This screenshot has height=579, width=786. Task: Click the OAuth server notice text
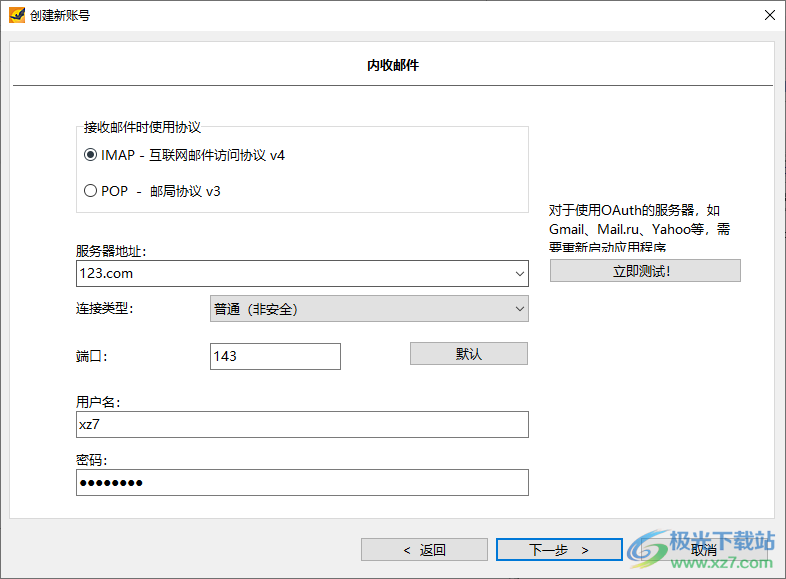pyautogui.click(x=639, y=228)
